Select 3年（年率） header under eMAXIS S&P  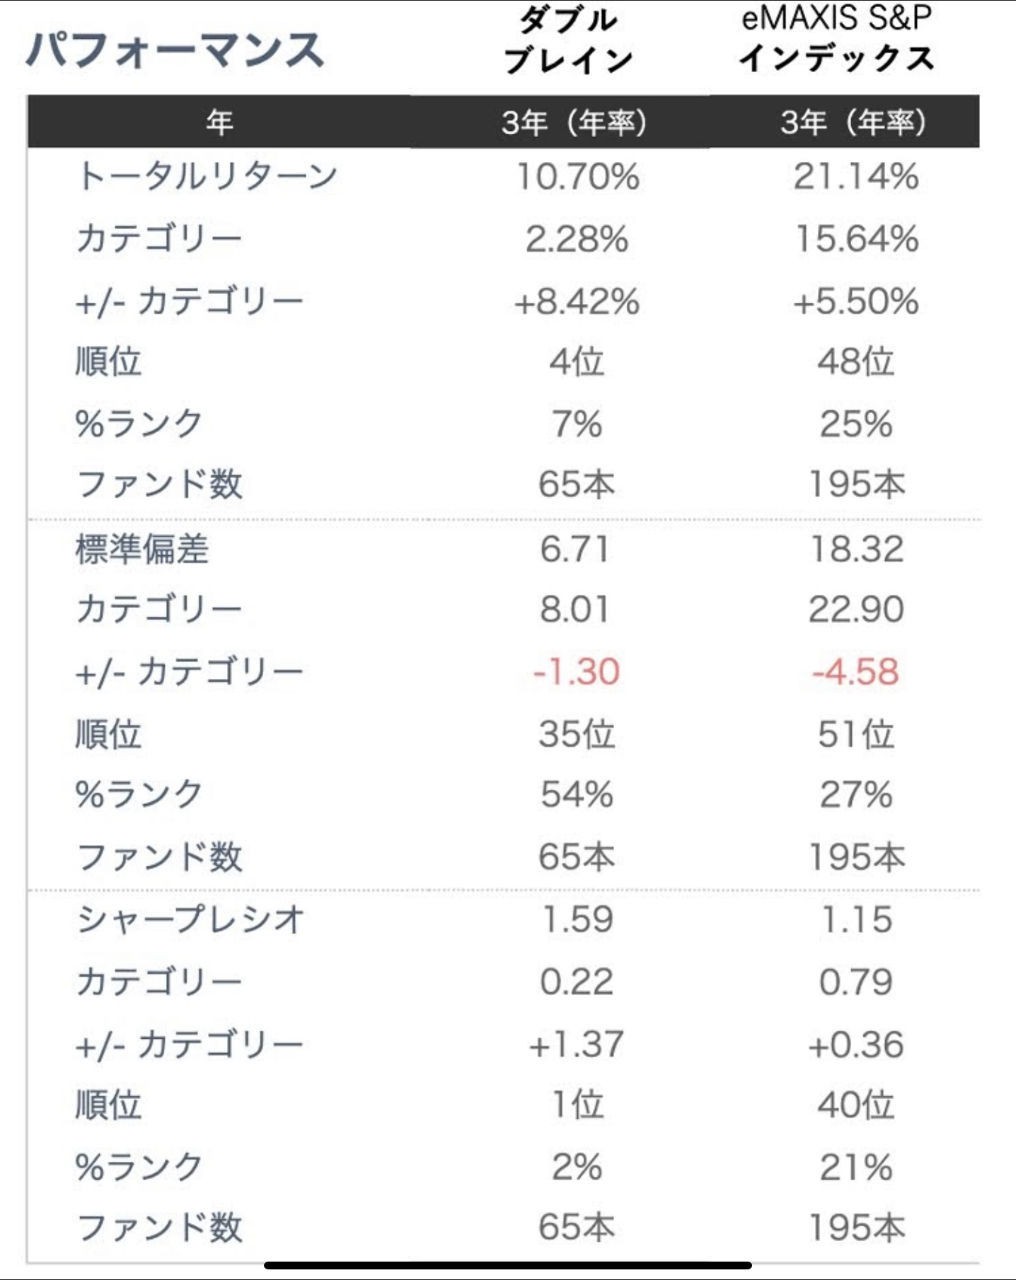pyautogui.click(x=855, y=122)
